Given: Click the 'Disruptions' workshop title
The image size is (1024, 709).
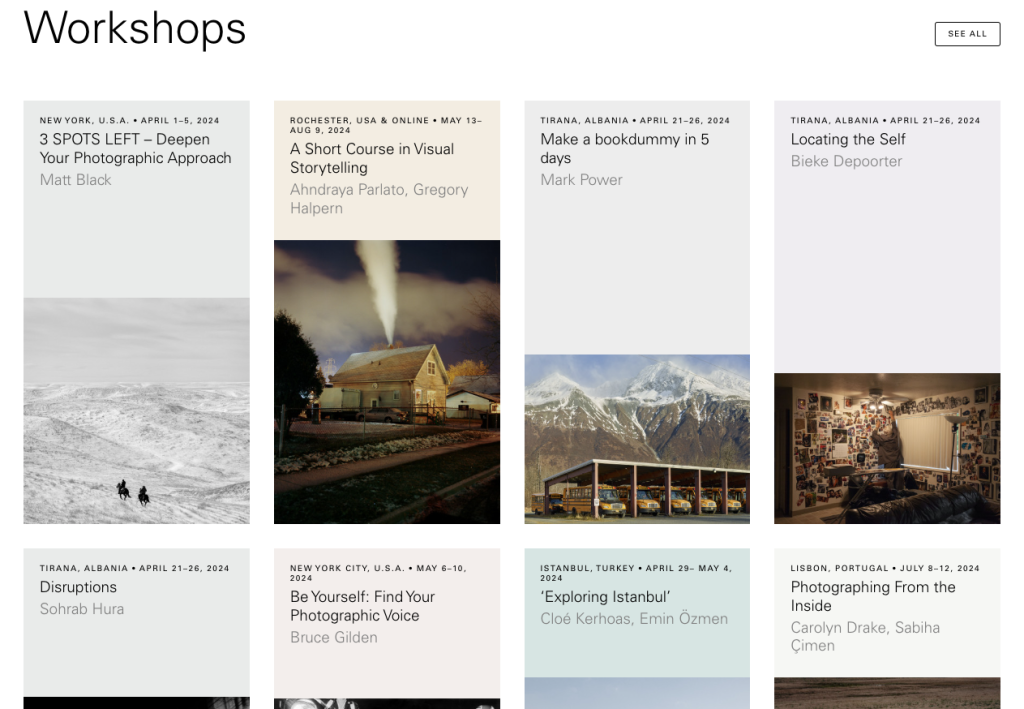Looking at the screenshot, I should (78, 587).
